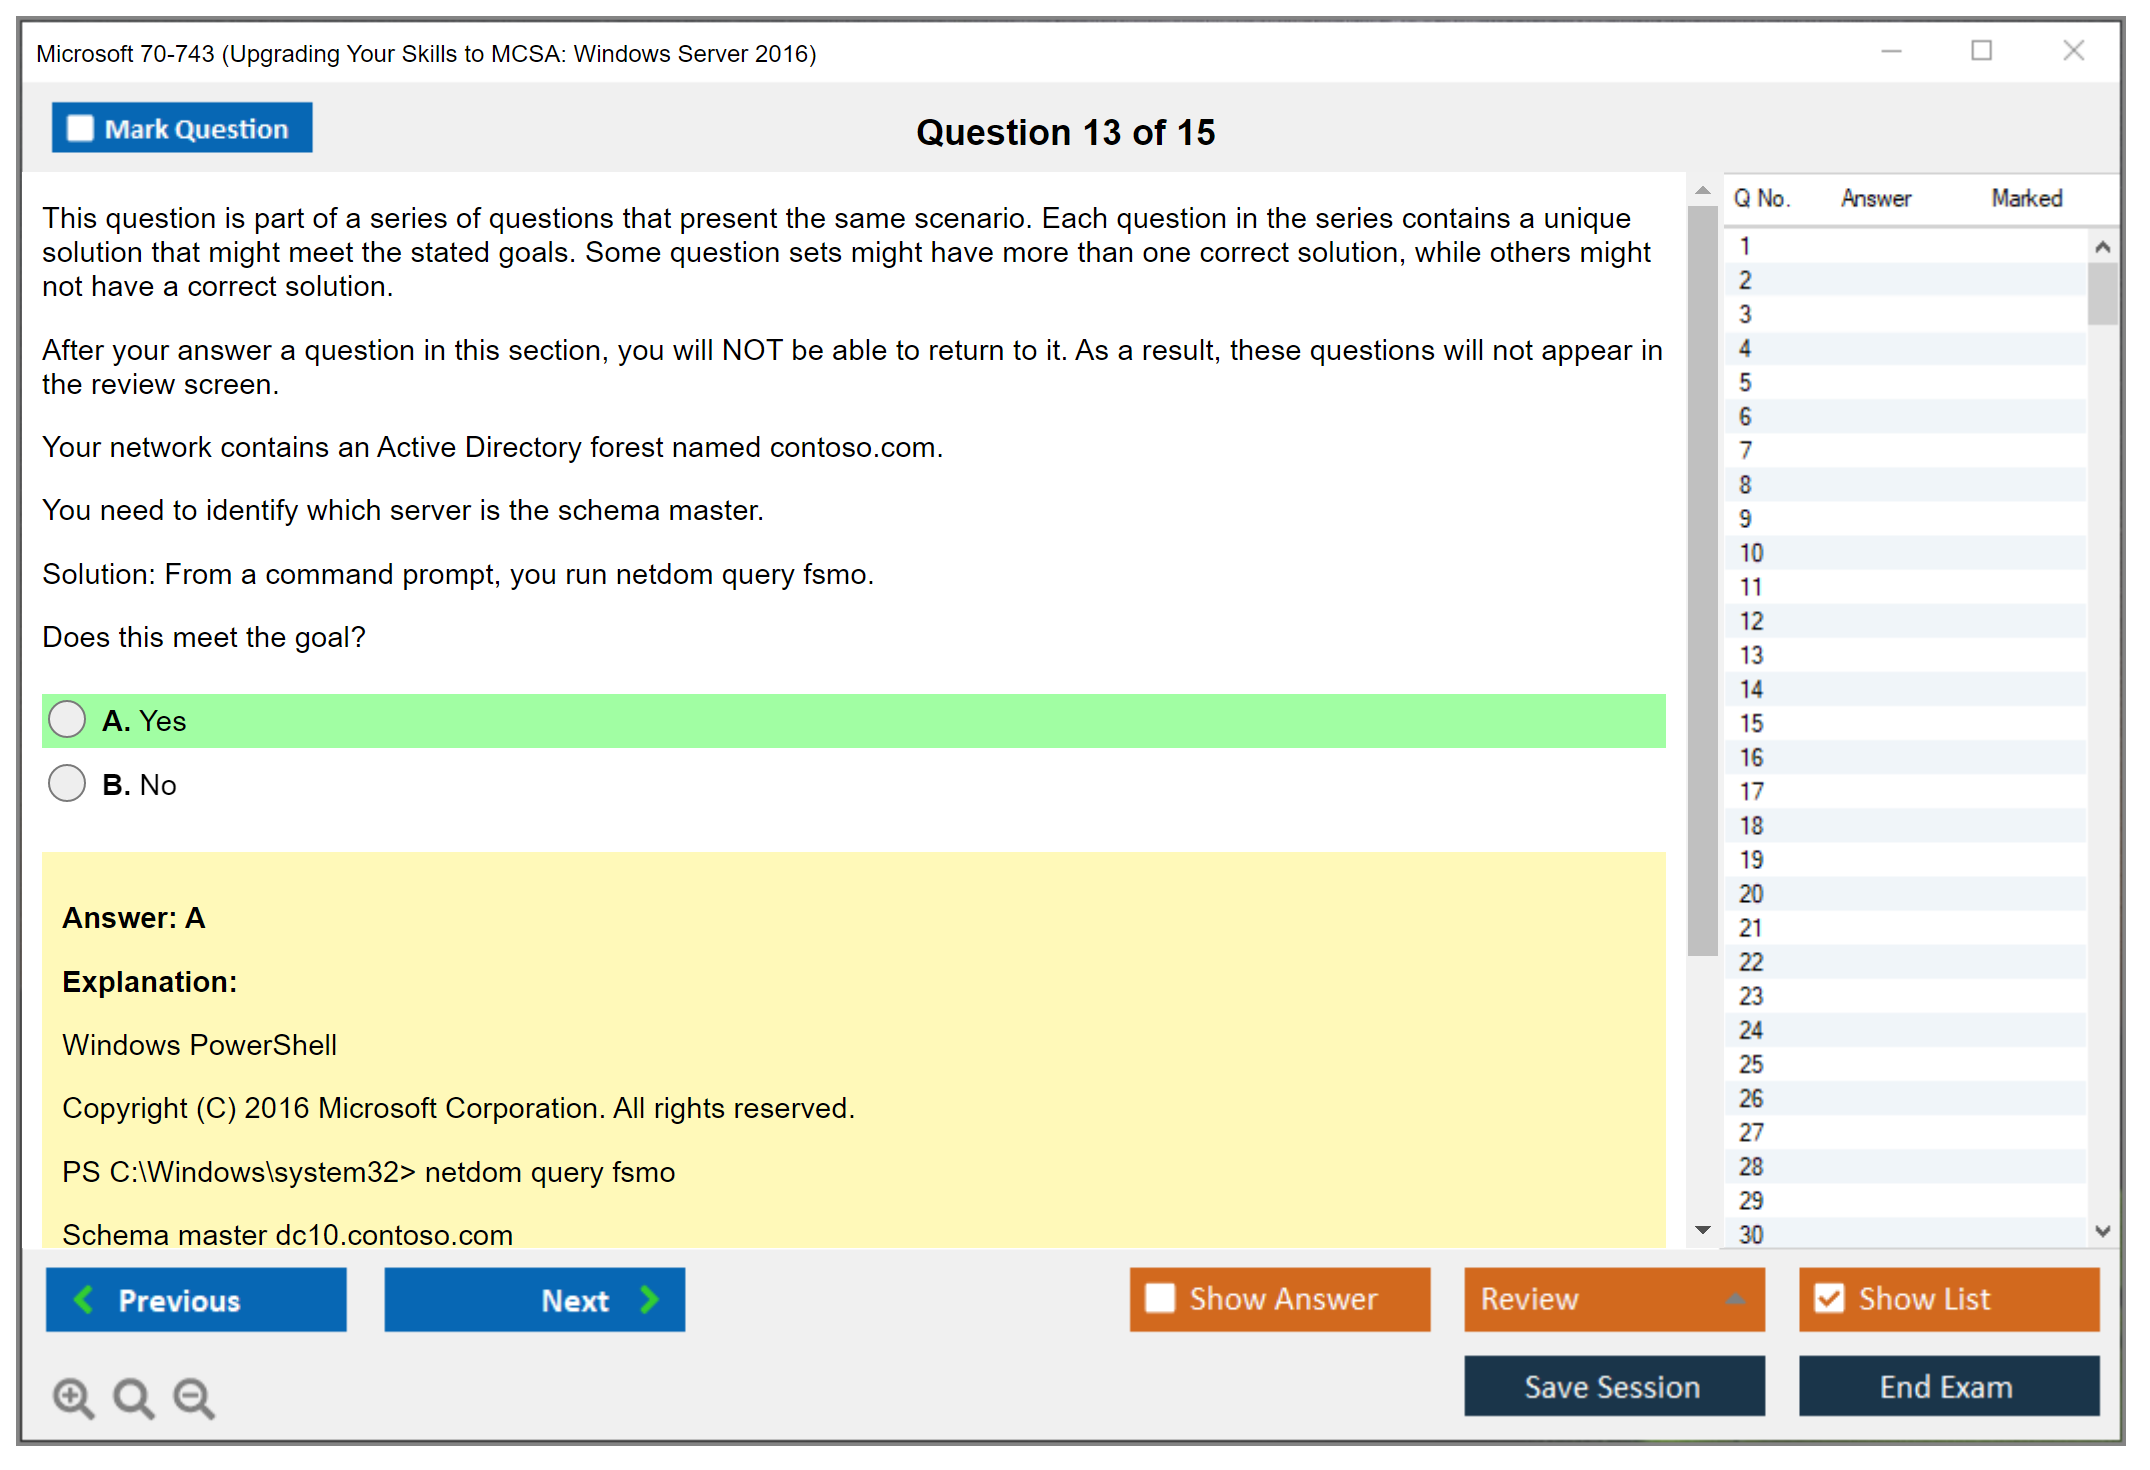The width and height of the screenshot is (2150, 1470).
Task: Select answer option B. No
Action: coord(67,783)
